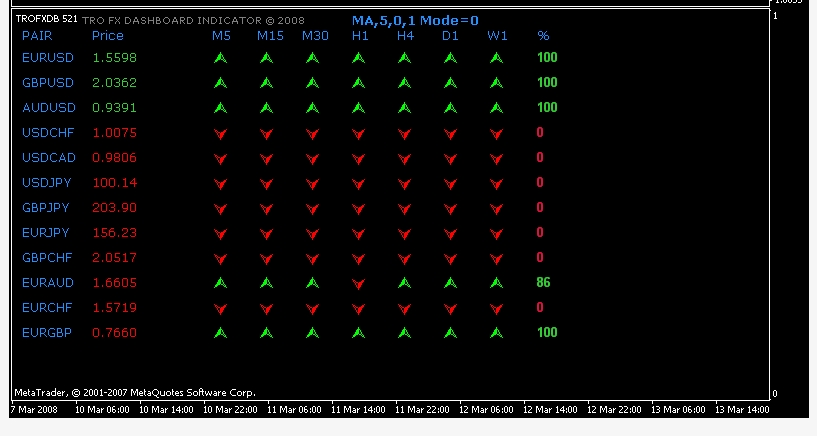Click the USDJPY M30 red down arrow
817x436 pixels.
pos(312,183)
